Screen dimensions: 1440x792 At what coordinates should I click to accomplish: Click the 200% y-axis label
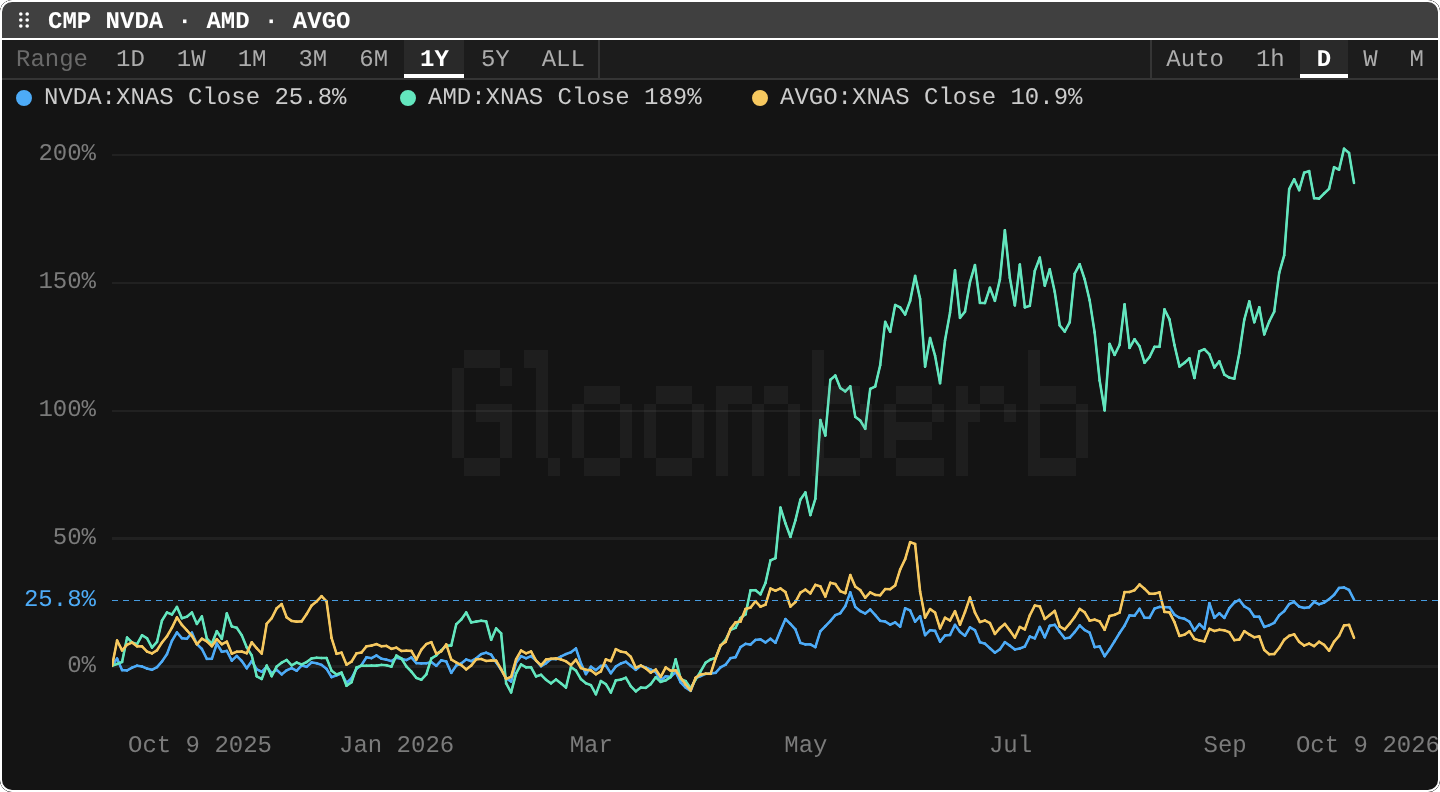[68, 154]
